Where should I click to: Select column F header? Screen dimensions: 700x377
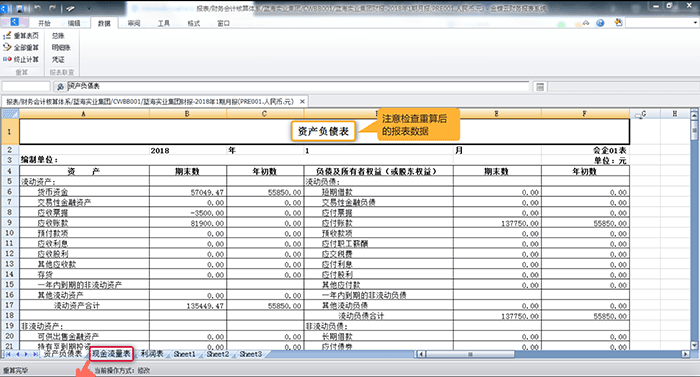[585, 114]
